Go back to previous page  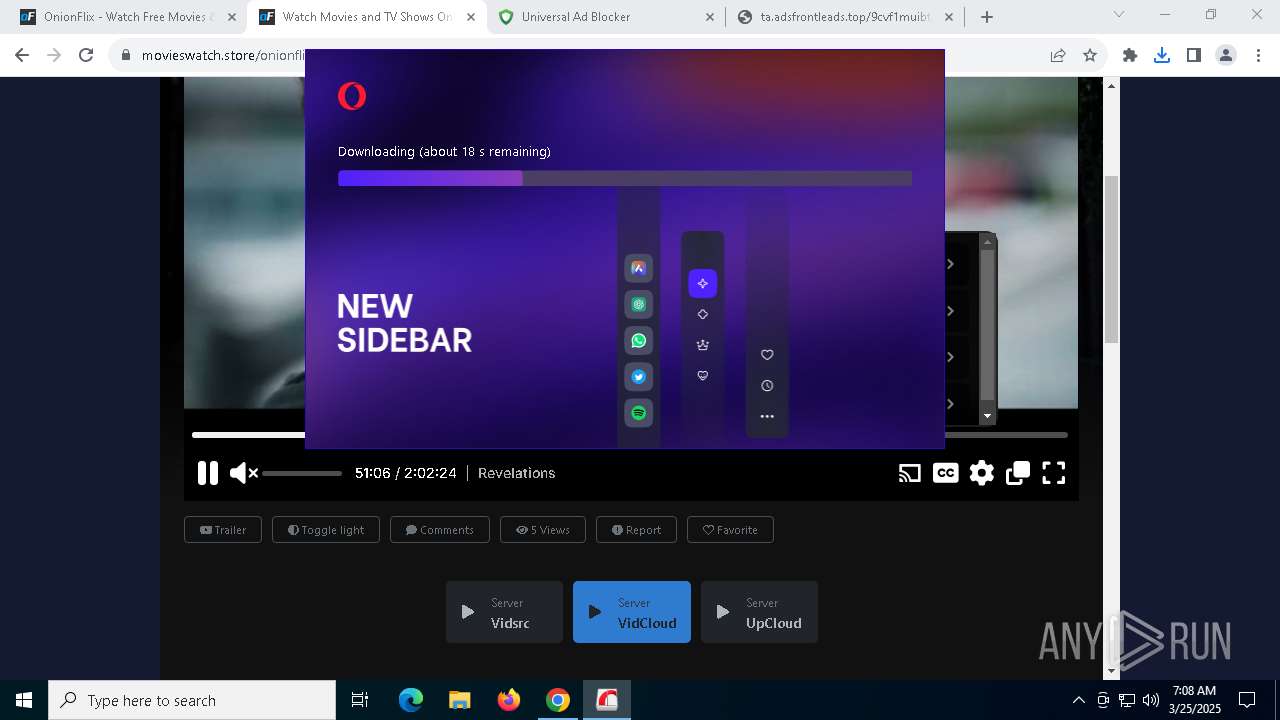point(22,56)
